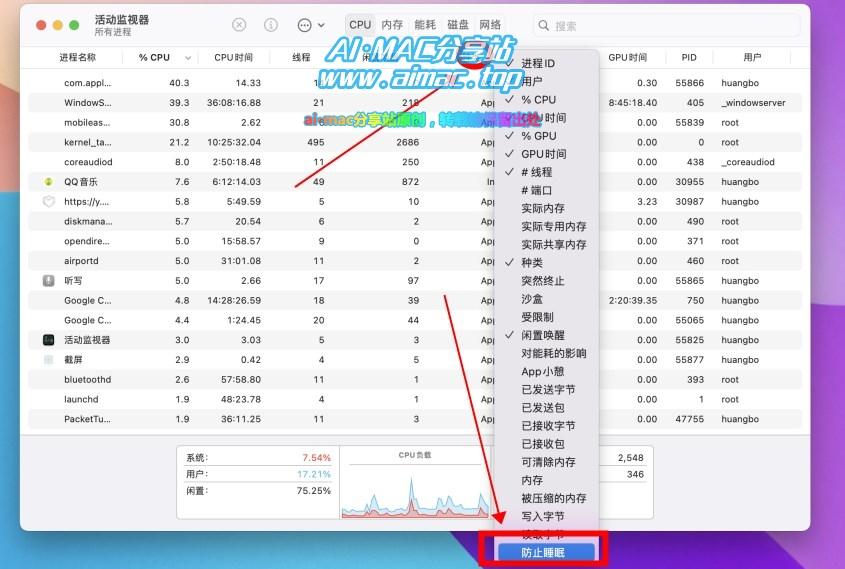Open the process info toolbar icon

(x=271, y=25)
